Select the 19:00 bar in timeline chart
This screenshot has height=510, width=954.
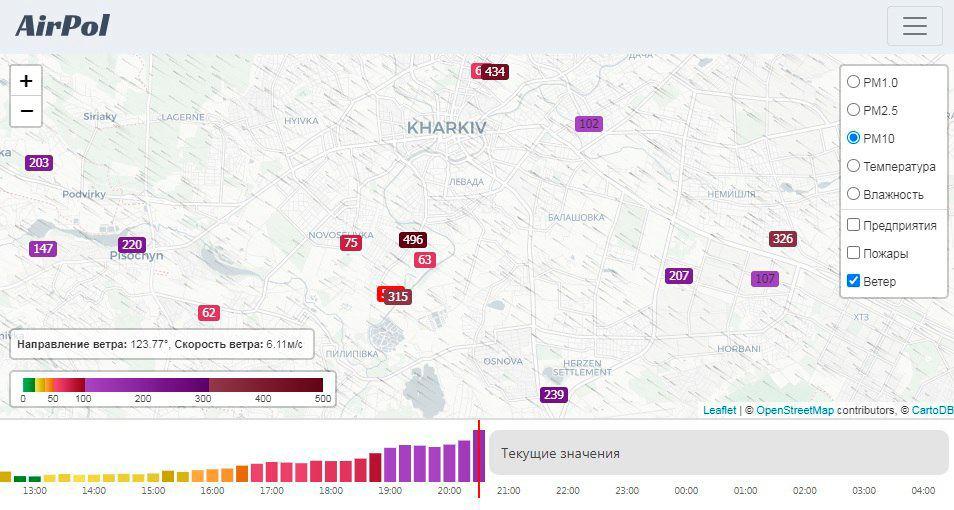[x=390, y=465]
